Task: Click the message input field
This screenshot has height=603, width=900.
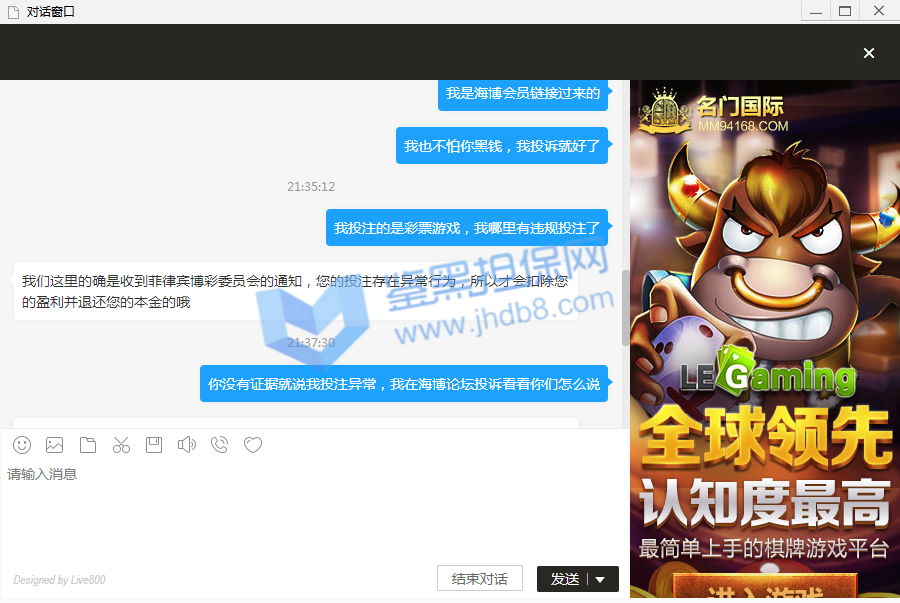Action: (310, 510)
